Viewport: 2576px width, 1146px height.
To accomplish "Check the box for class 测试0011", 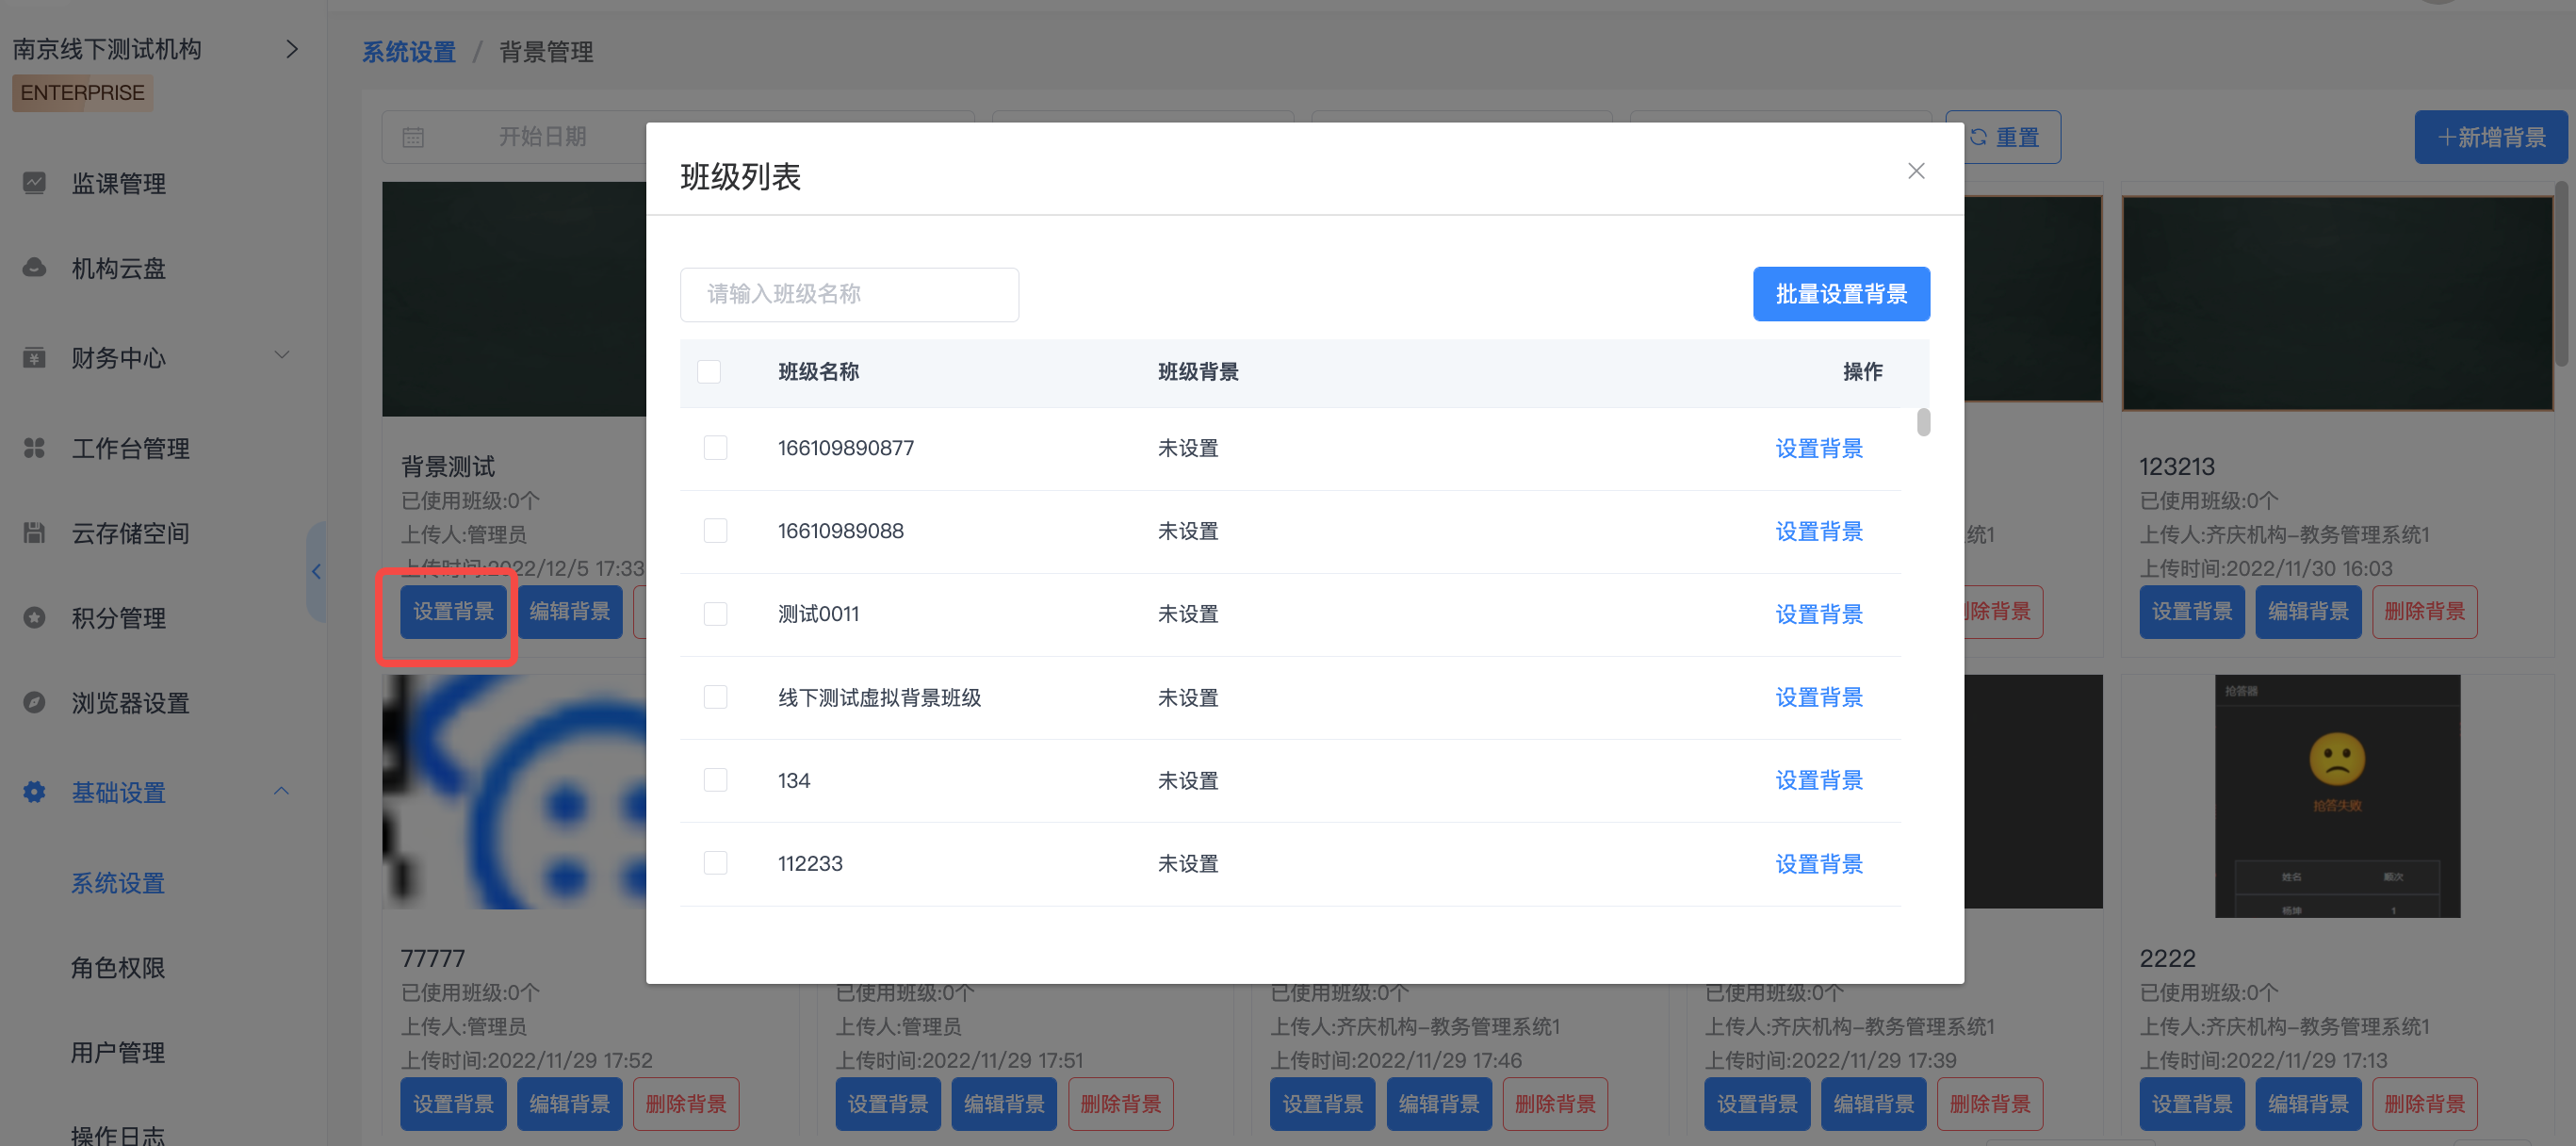I will tap(715, 614).
